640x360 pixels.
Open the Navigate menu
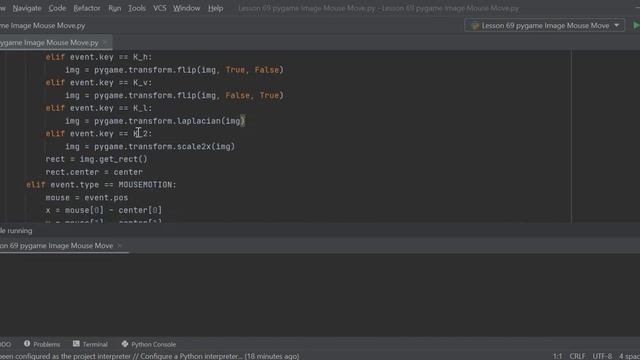pos(27,8)
